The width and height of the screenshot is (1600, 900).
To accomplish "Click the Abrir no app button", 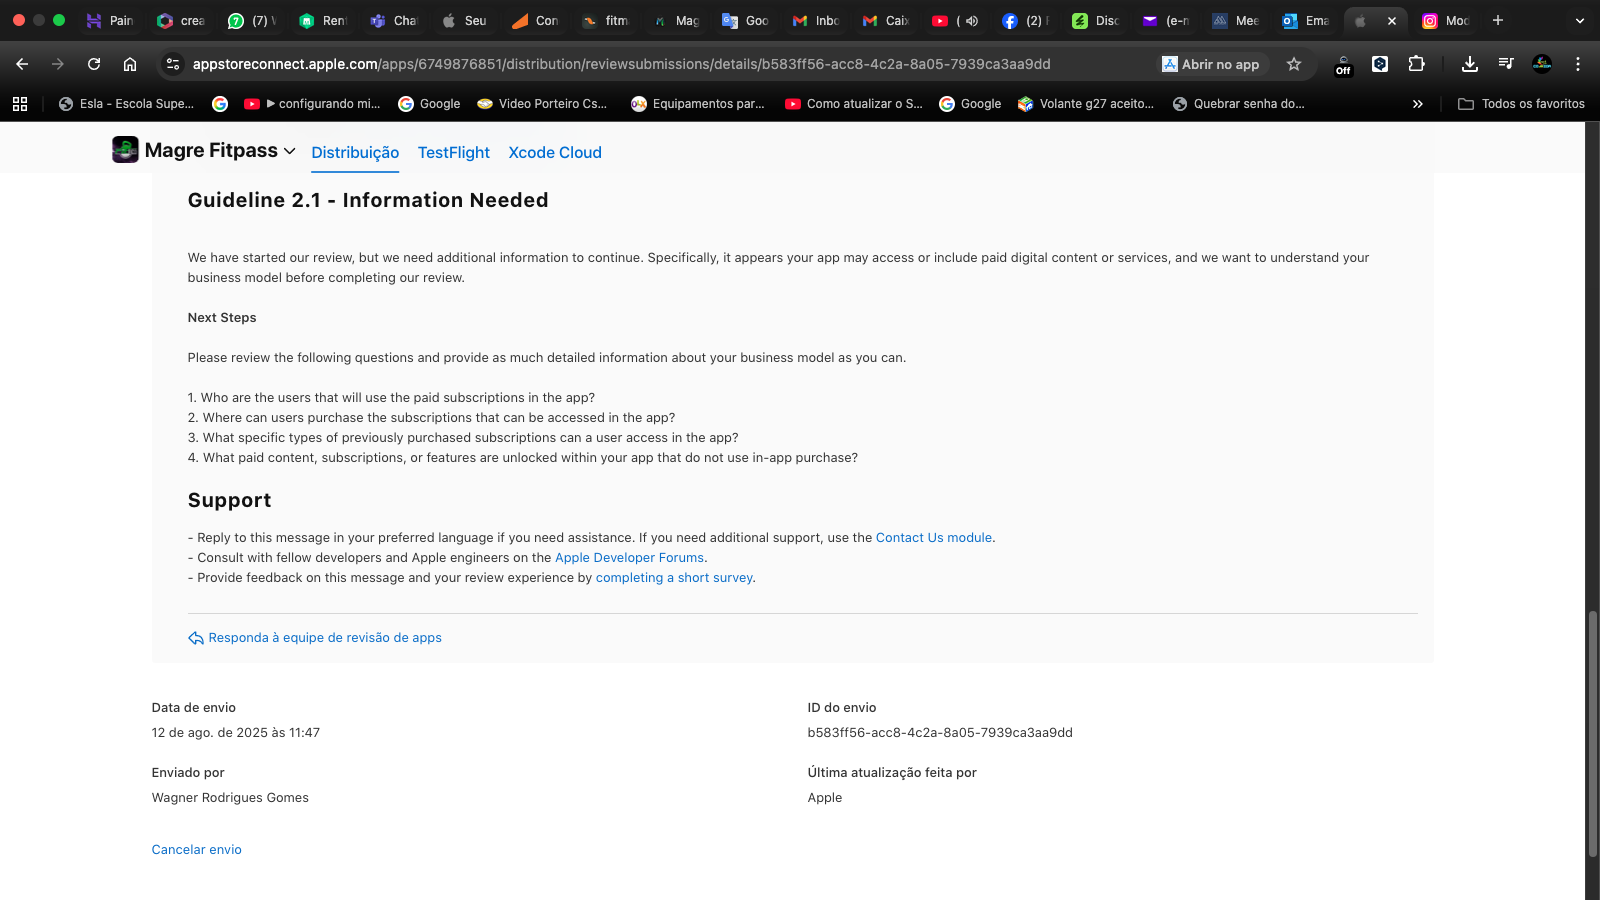I will click(x=1211, y=64).
